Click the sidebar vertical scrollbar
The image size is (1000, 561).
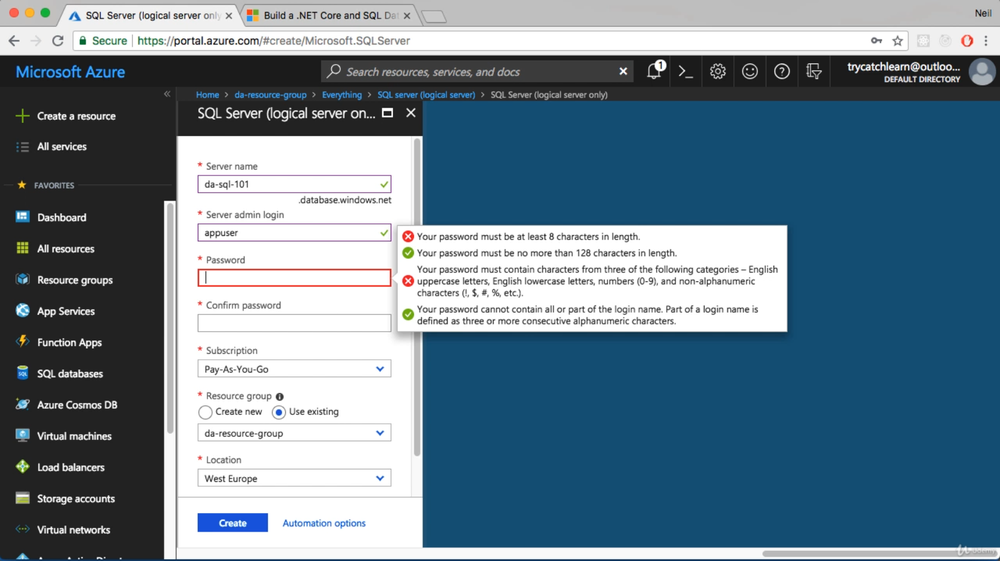click(x=169, y=319)
